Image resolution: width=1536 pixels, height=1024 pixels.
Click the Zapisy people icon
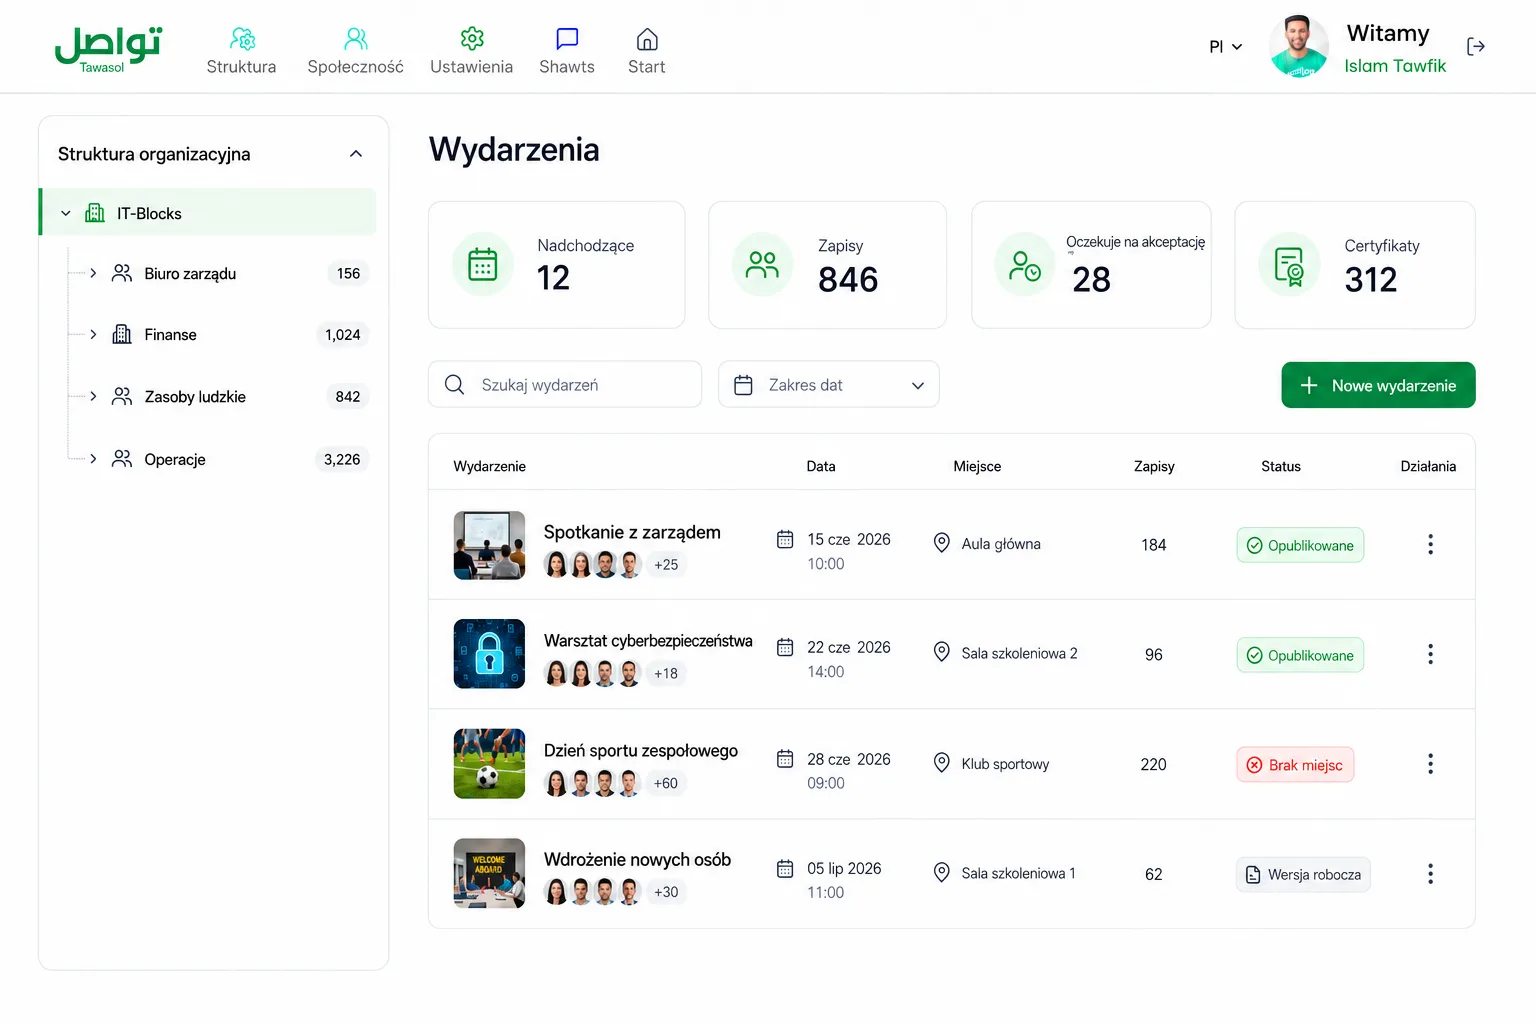point(762,264)
